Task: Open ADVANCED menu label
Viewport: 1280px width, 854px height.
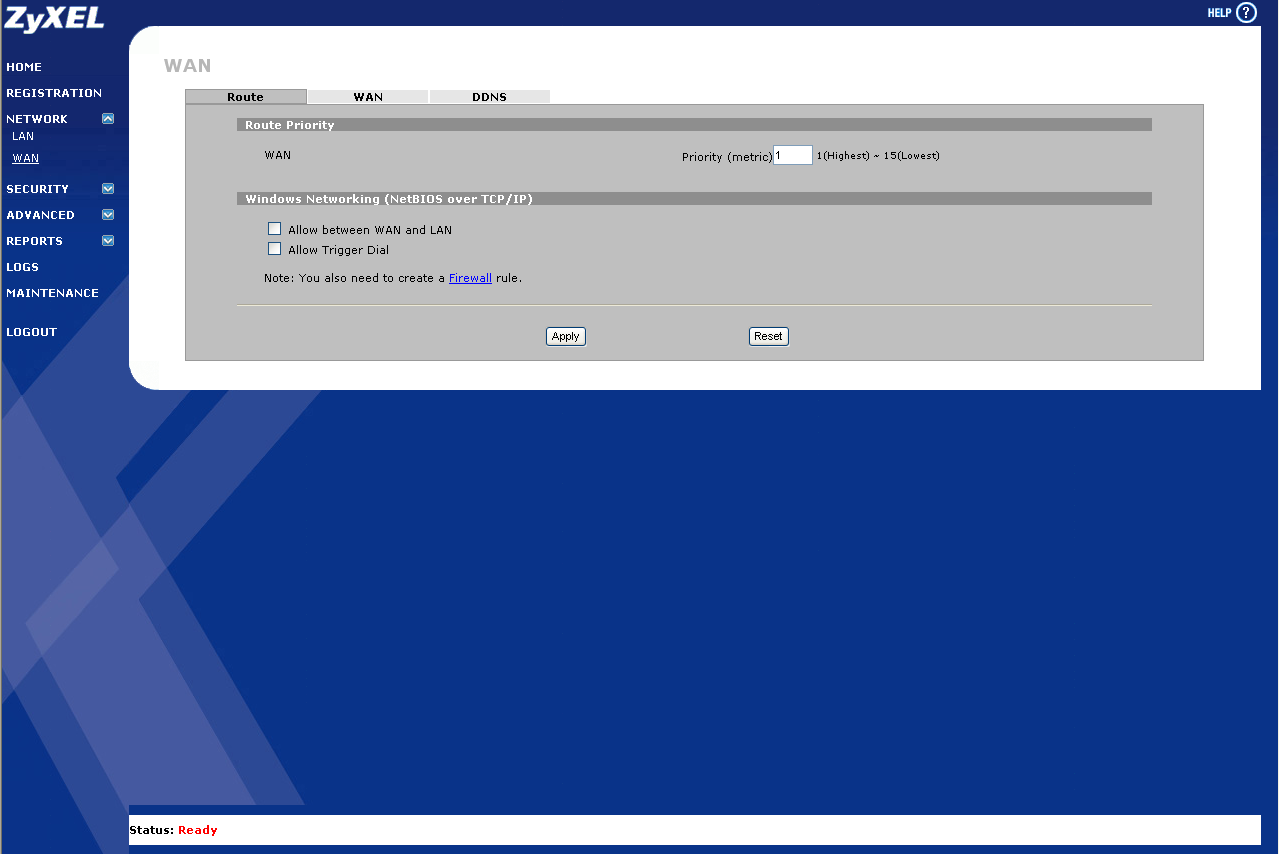Action: point(41,215)
